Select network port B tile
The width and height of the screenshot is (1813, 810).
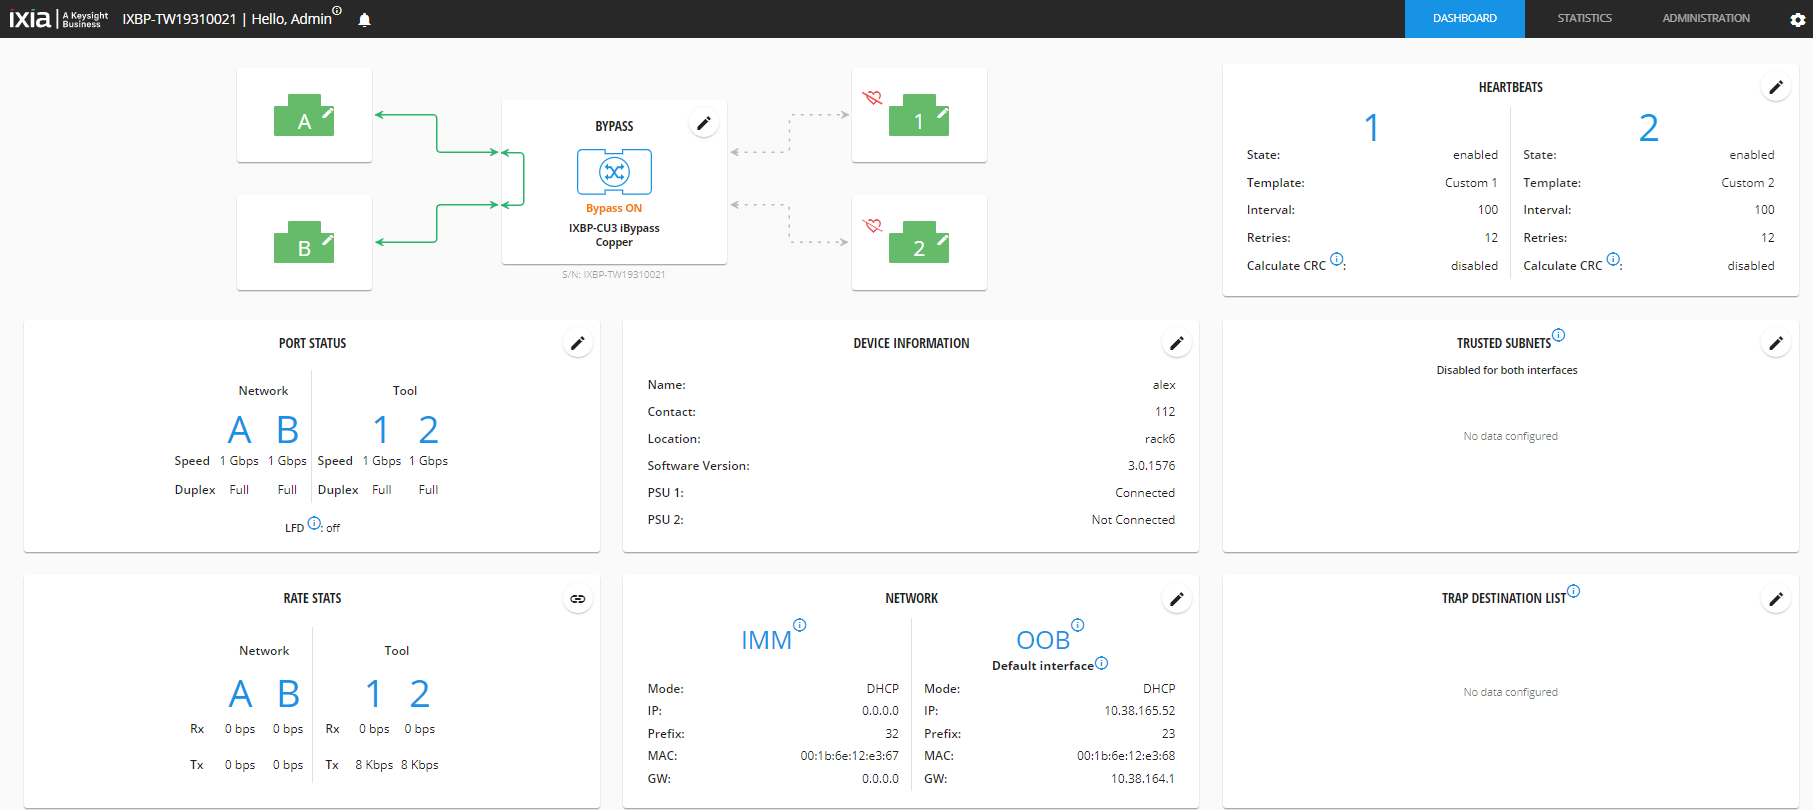[304, 242]
